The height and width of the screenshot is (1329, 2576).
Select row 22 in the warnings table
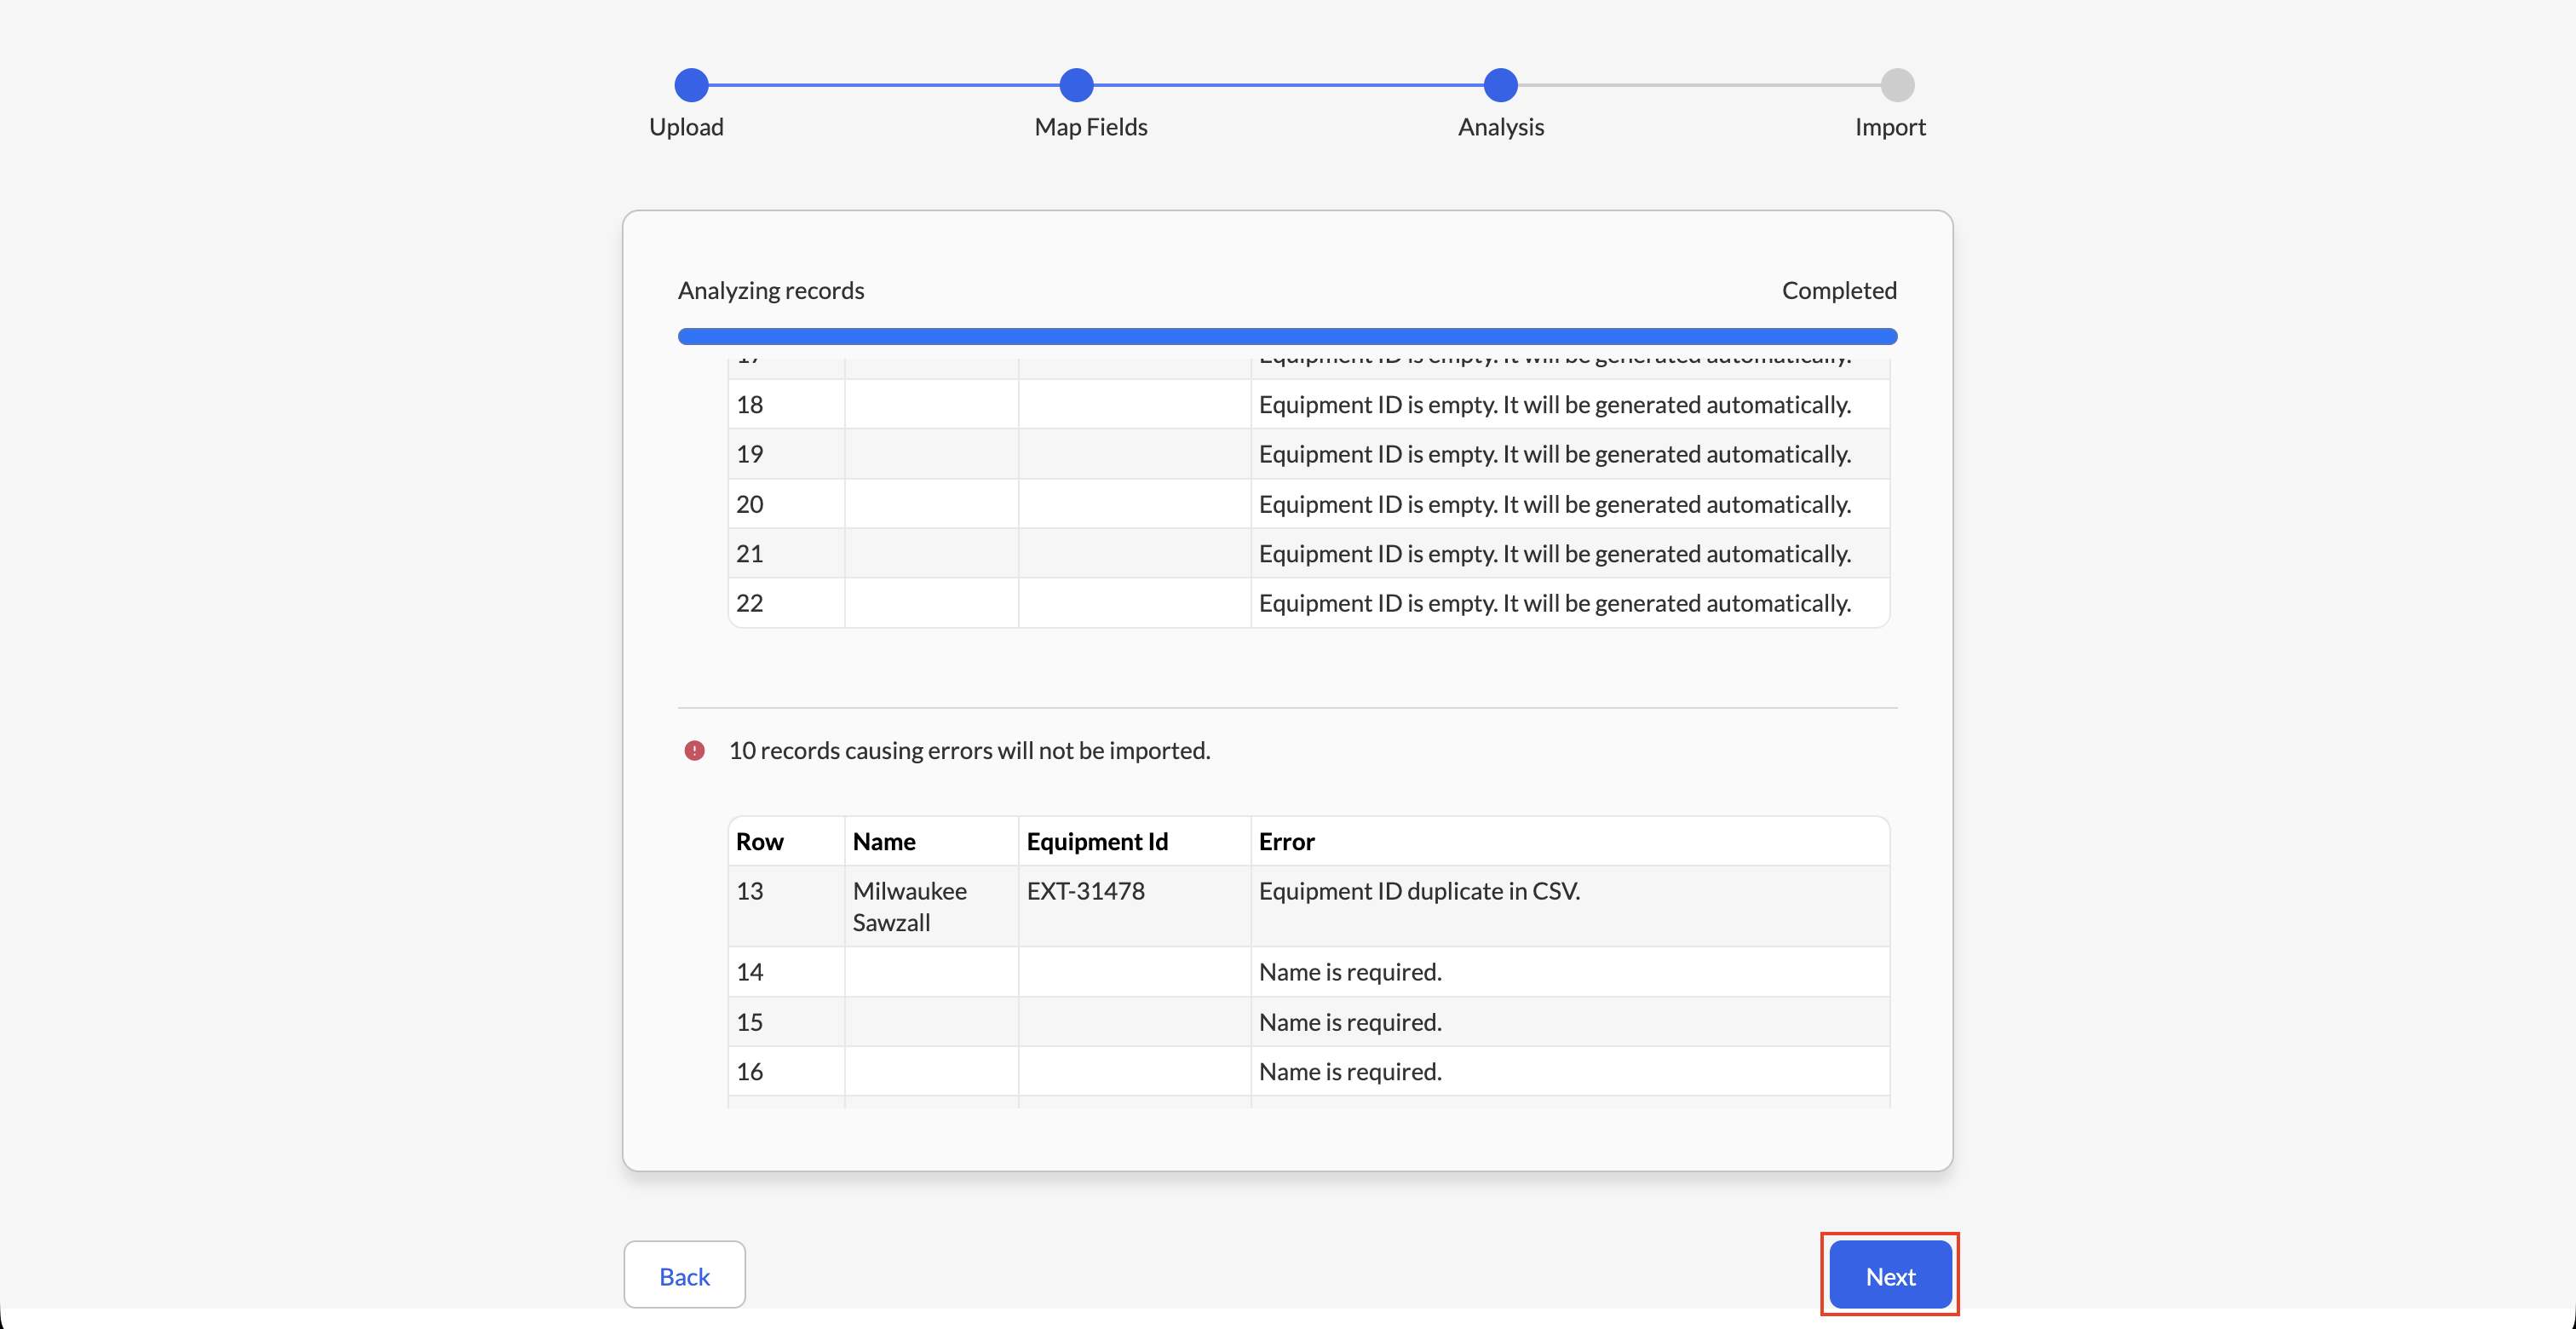coord(1309,603)
